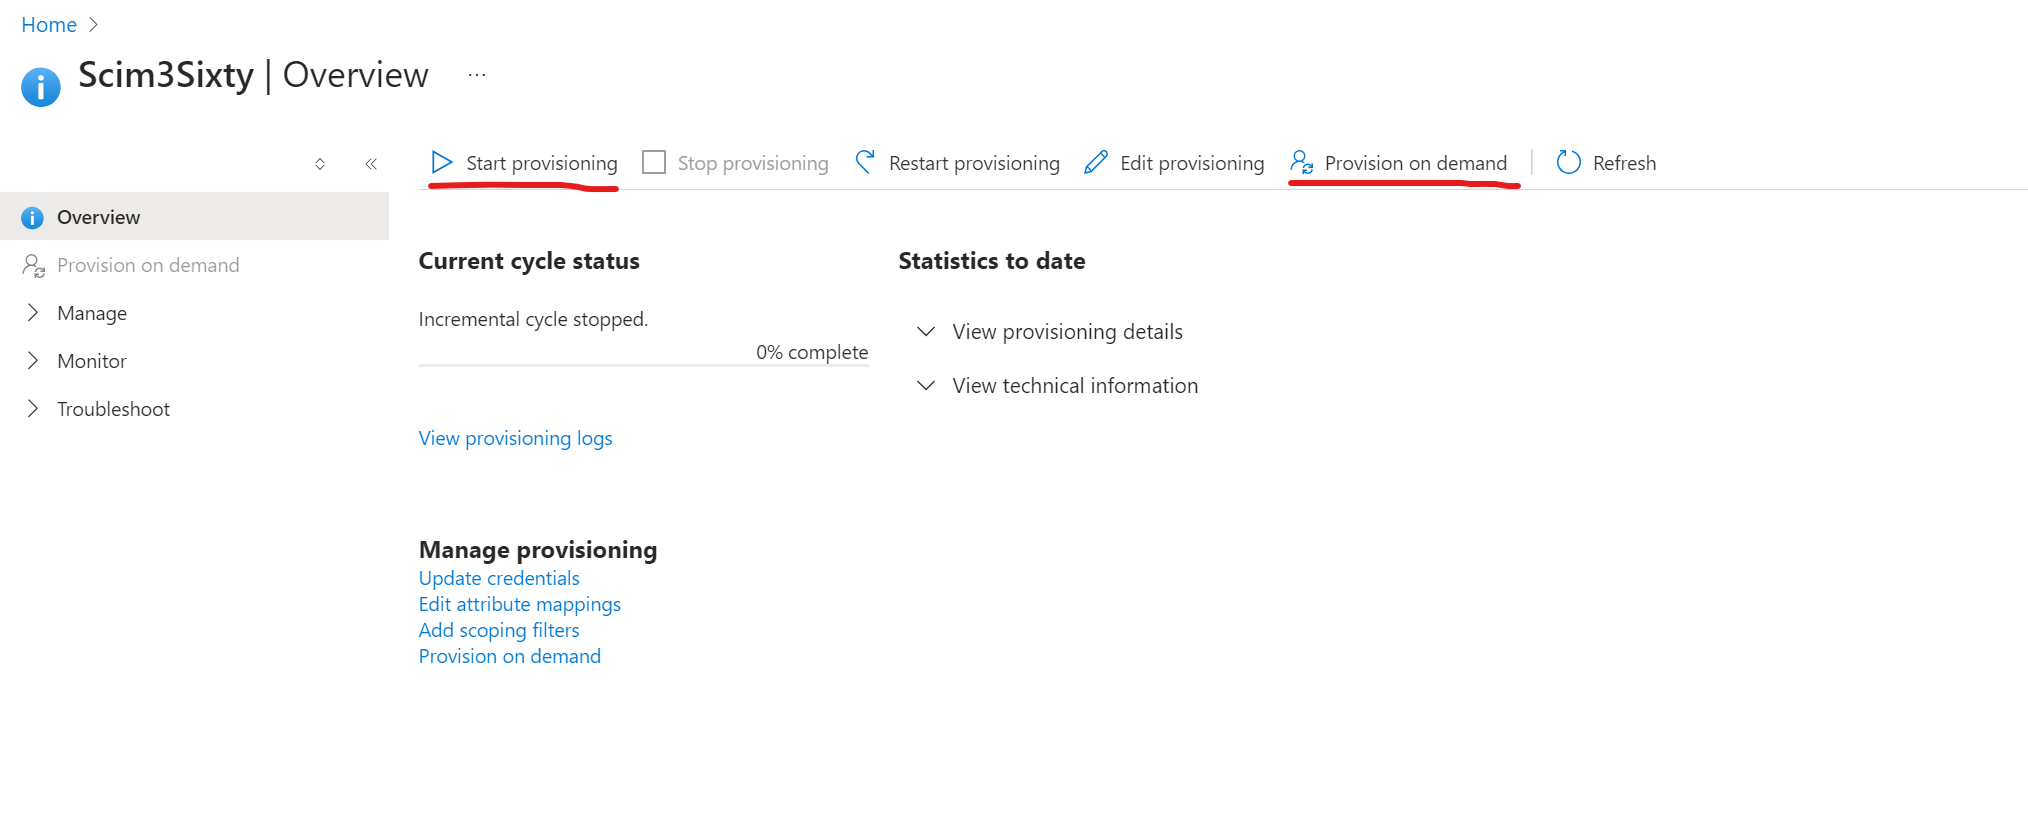The height and width of the screenshot is (814, 2028).
Task: Open the ellipsis more options menu
Action: [x=477, y=75]
